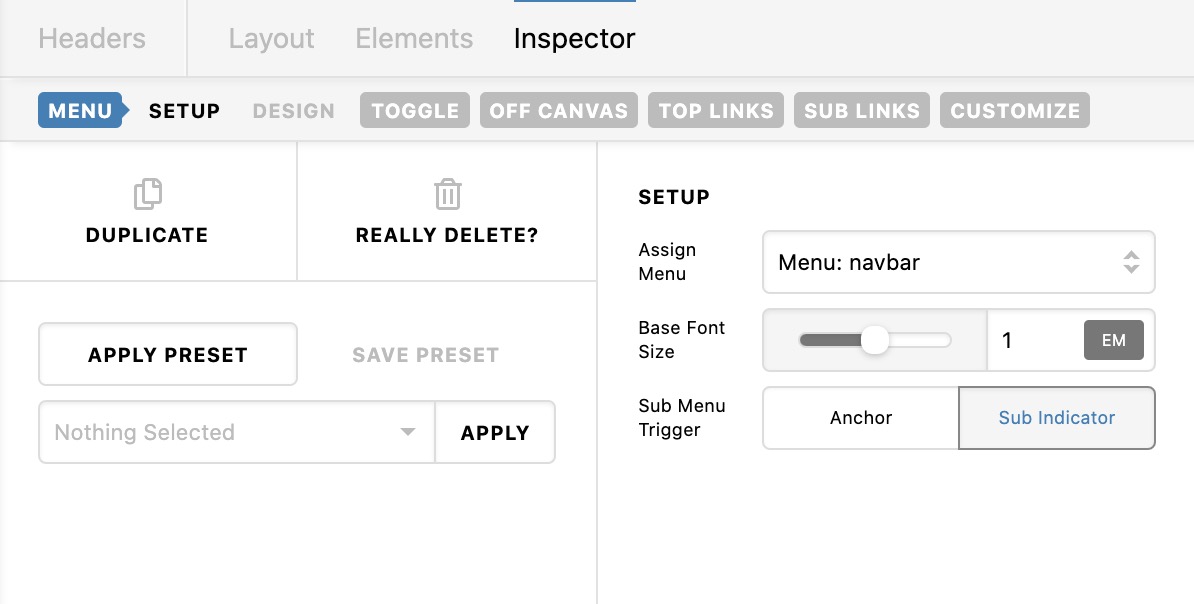
Task: Toggle the EM unit button
Action: coord(1113,340)
